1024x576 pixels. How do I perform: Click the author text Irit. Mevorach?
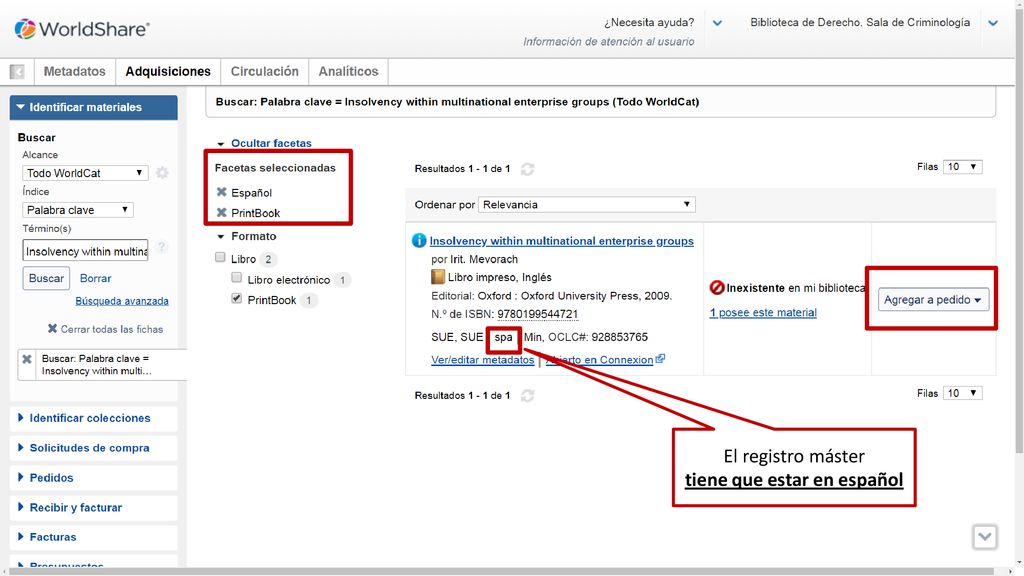484,259
